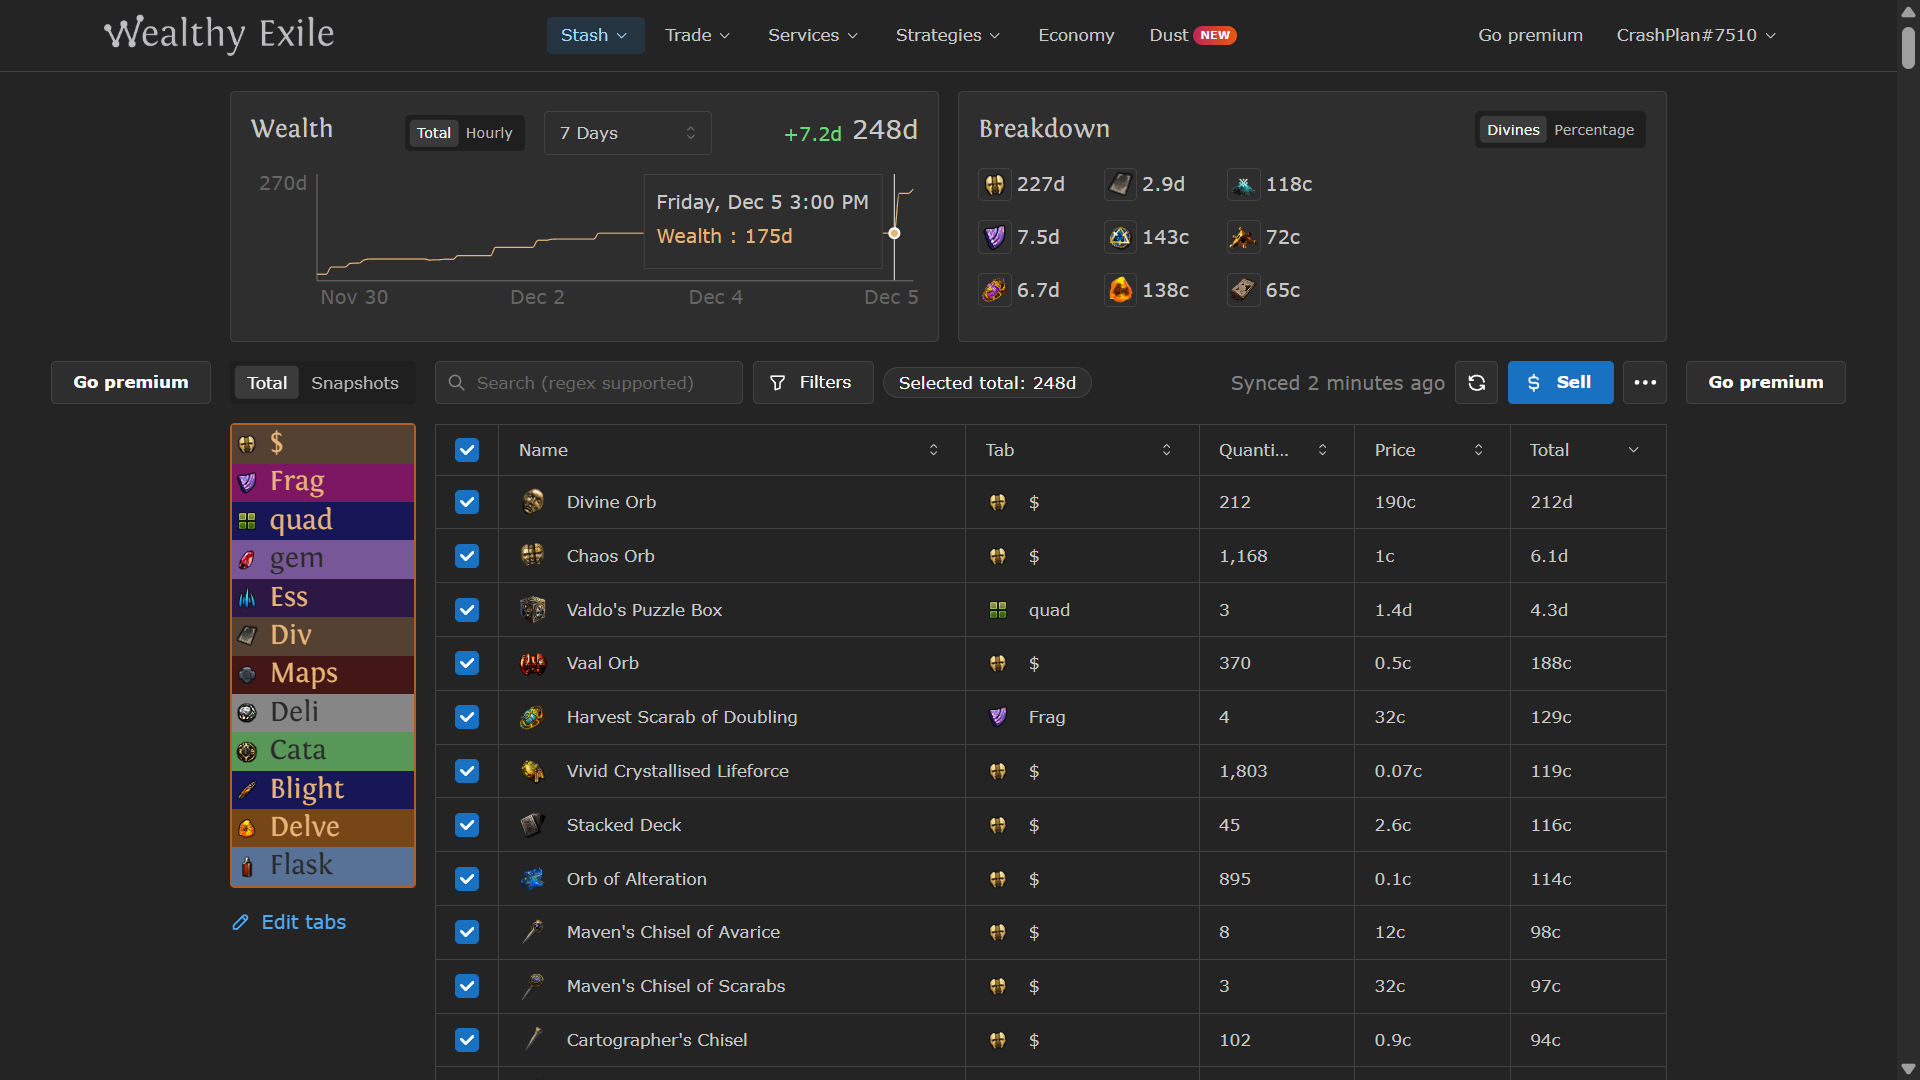
Task: Open the CrashPlan#7510 account menu
Action: (1696, 35)
